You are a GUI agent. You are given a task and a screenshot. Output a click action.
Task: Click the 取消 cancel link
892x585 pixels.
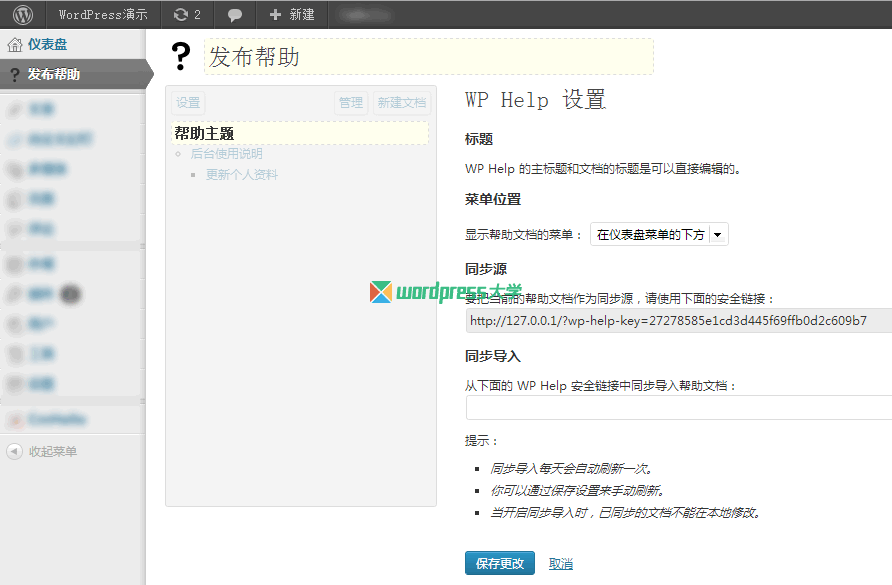[x=560, y=564]
